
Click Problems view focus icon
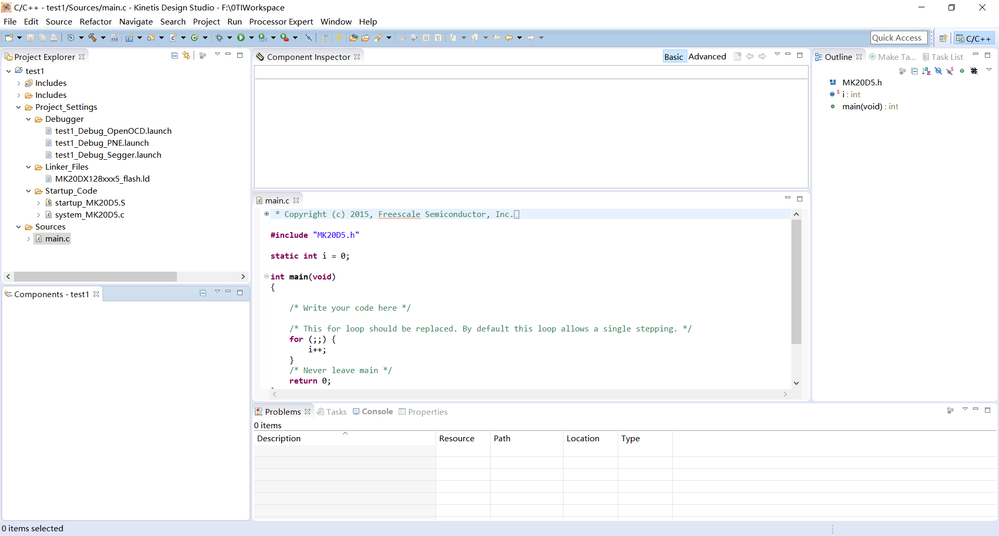950,410
